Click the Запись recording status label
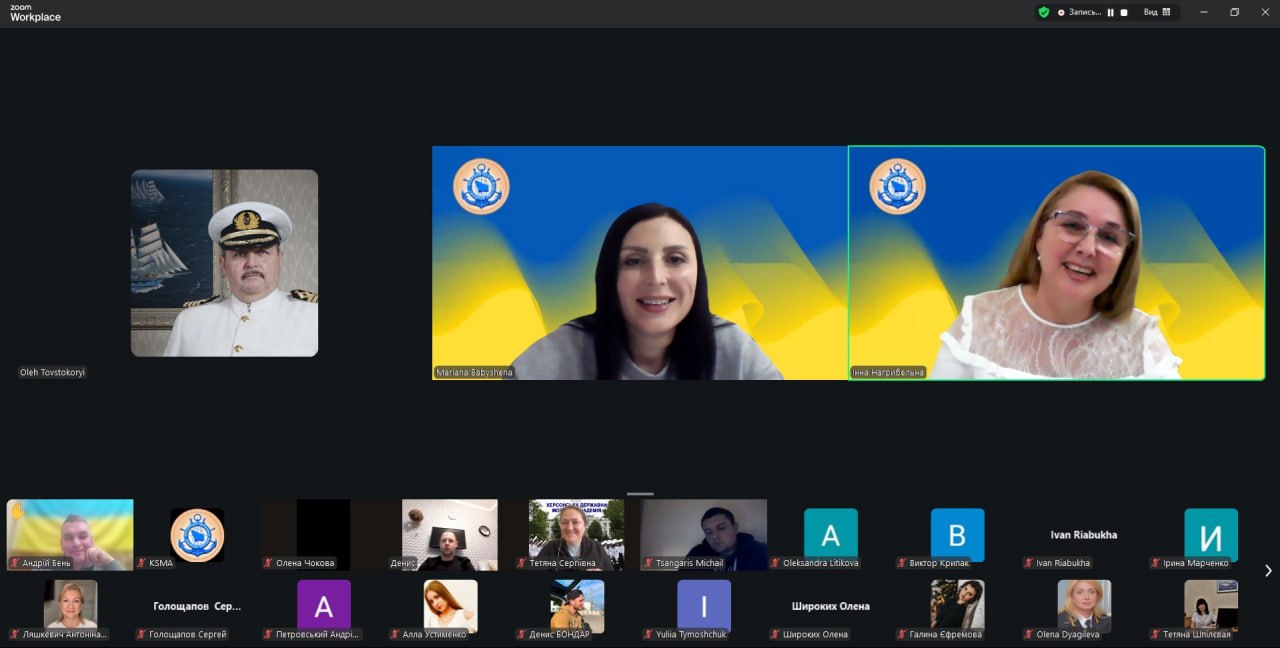This screenshot has width=1280, height=648. 1084,12
